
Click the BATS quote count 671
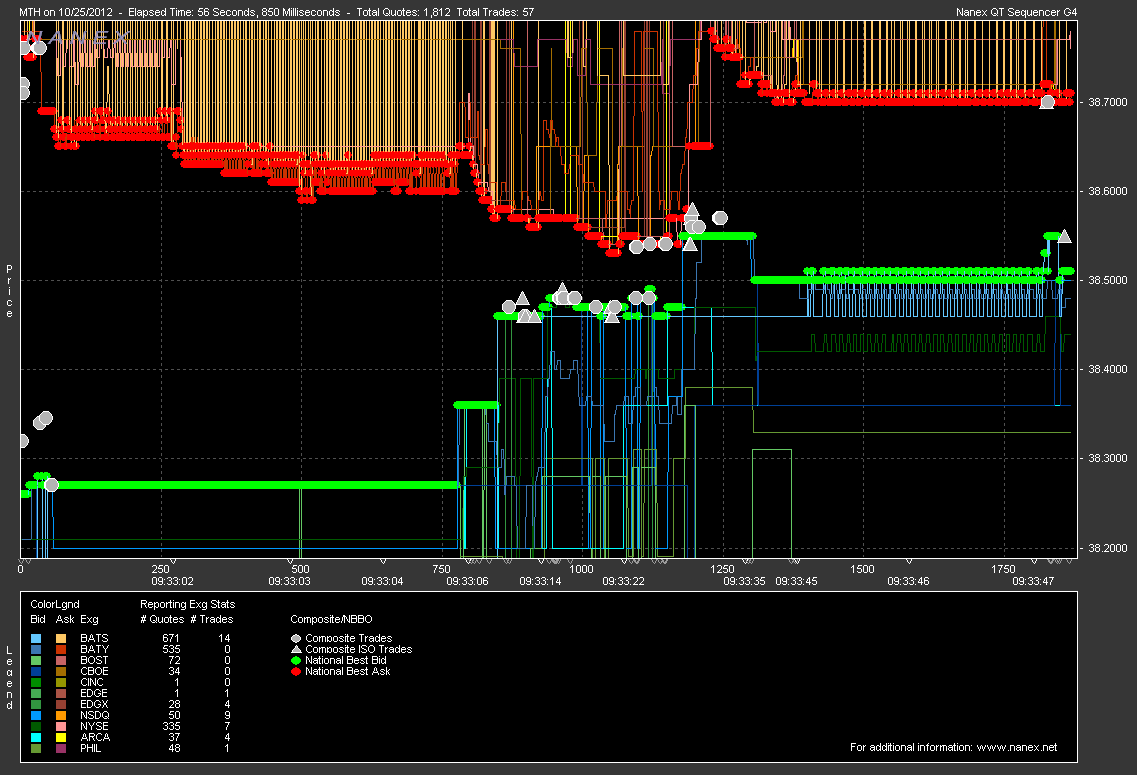170,639
